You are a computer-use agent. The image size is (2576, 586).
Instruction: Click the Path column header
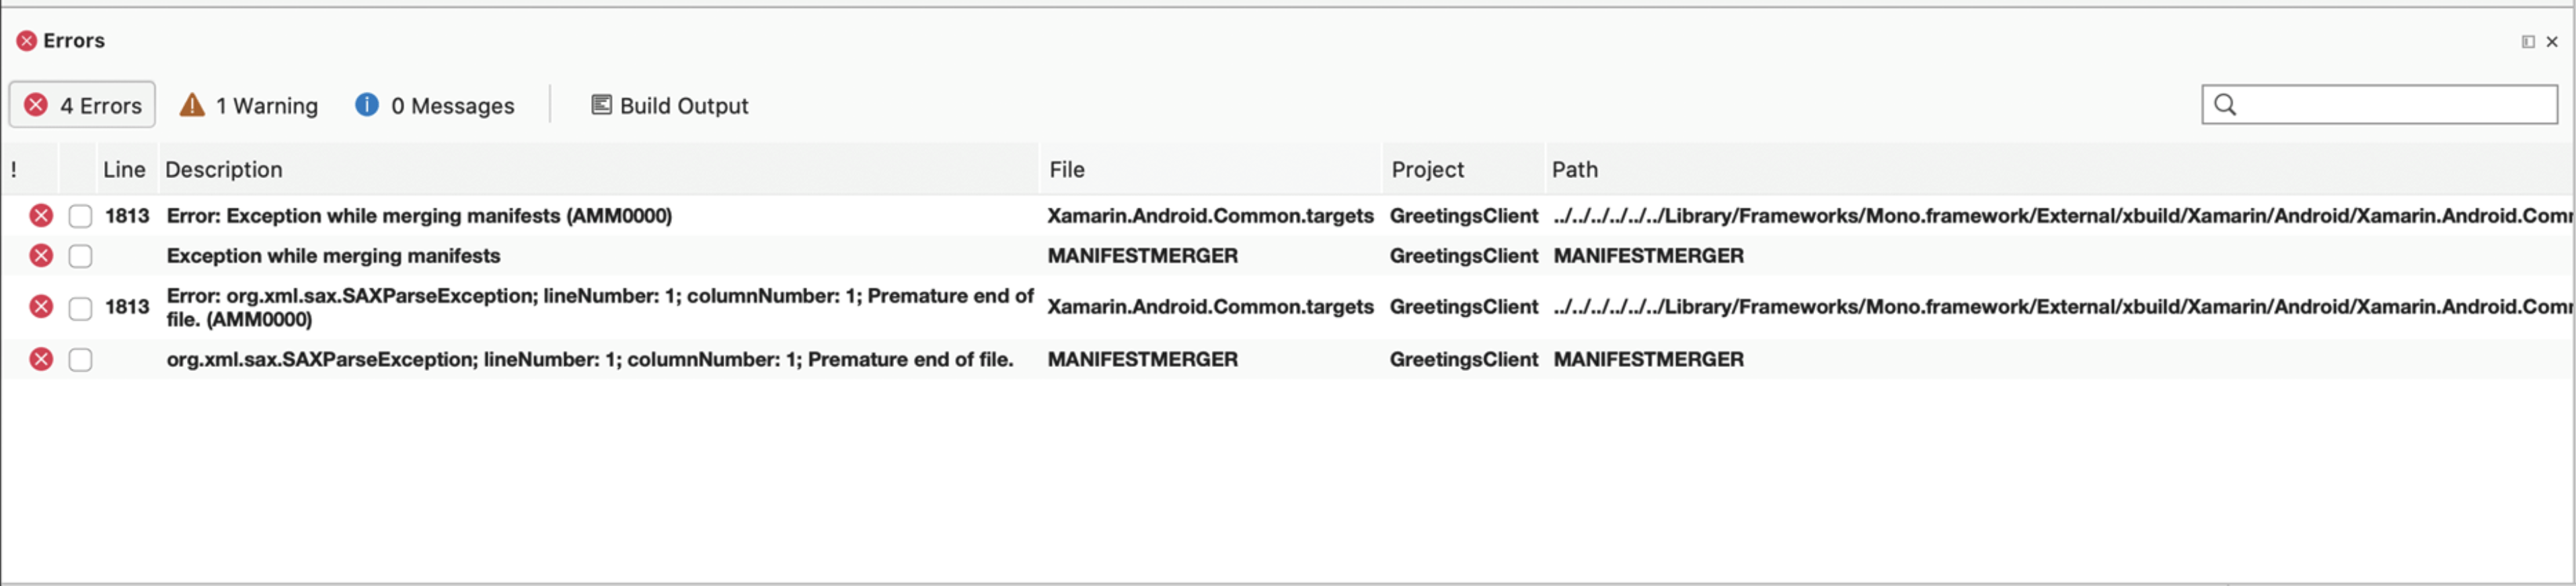pos(1575,169)
